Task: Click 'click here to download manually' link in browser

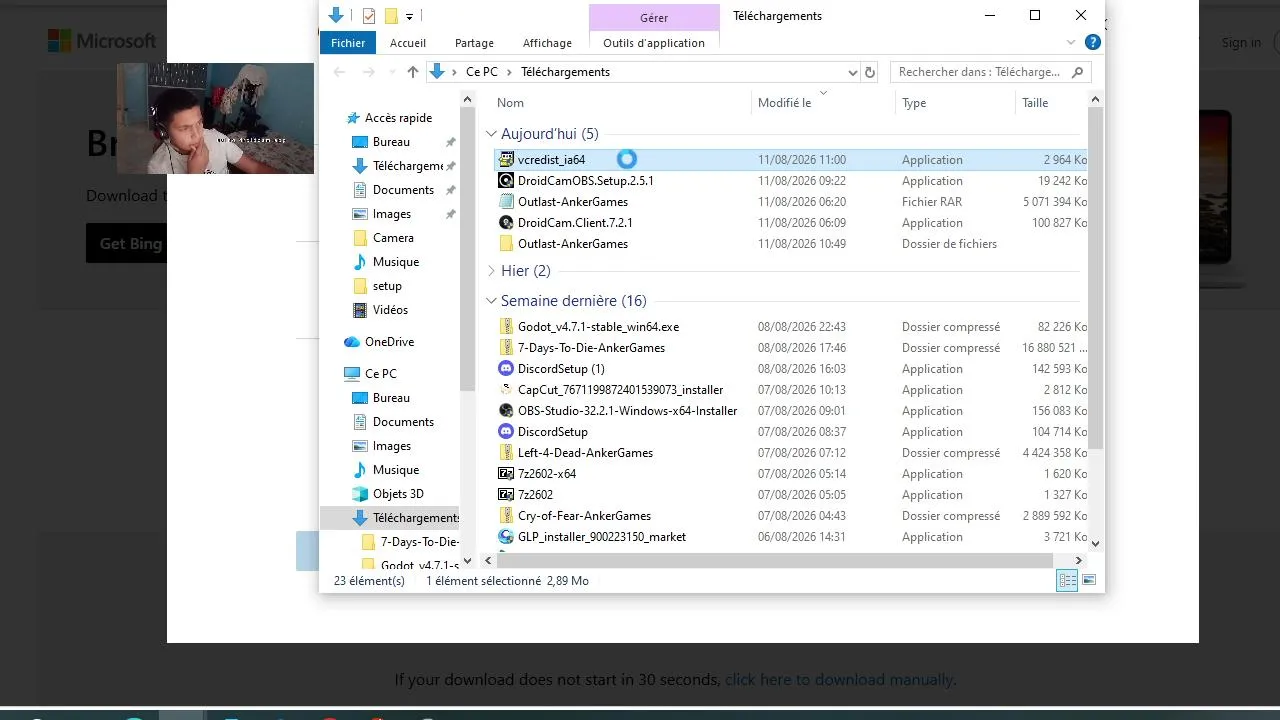Action: [839, 680]
